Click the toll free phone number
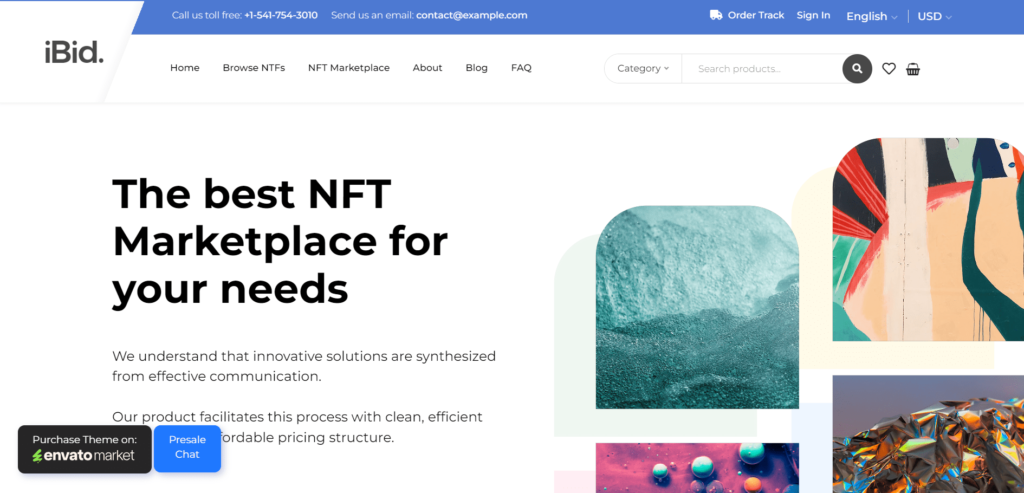This screenshot has height=493, width=1024. click(x=281, y=15)
